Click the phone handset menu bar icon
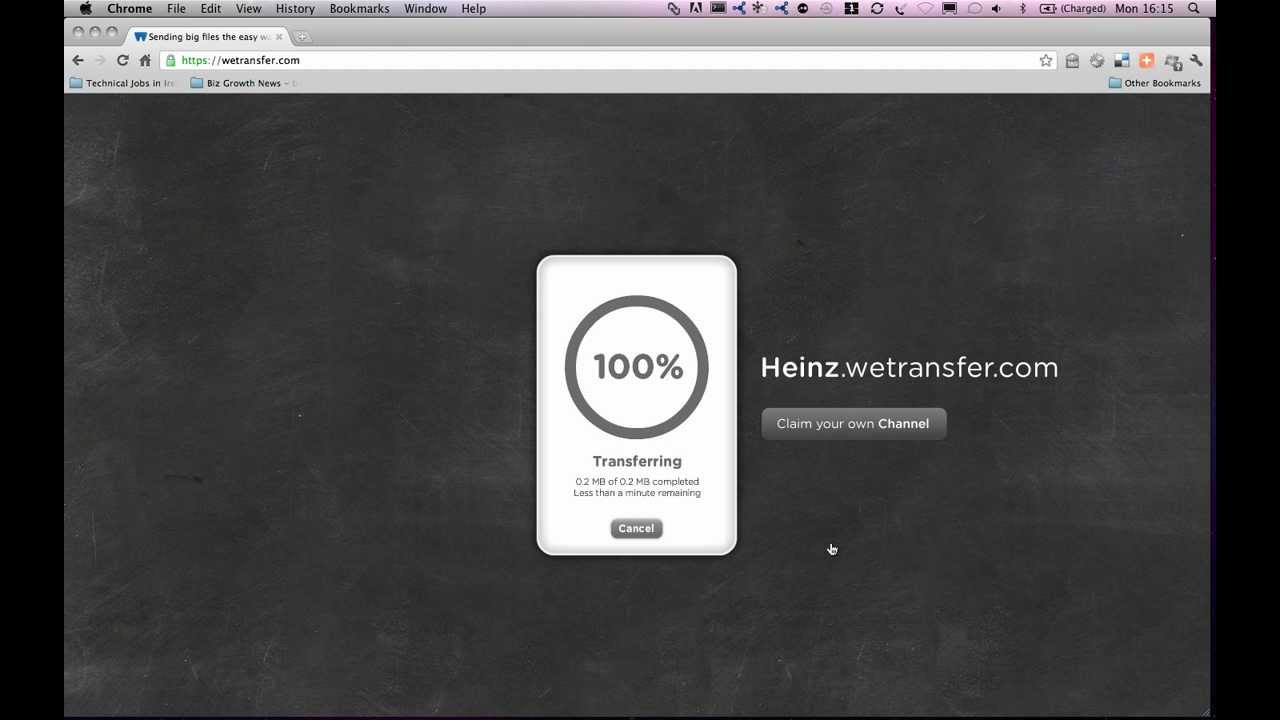Viewport: 1280px width, 720px height. coord(901,9)
